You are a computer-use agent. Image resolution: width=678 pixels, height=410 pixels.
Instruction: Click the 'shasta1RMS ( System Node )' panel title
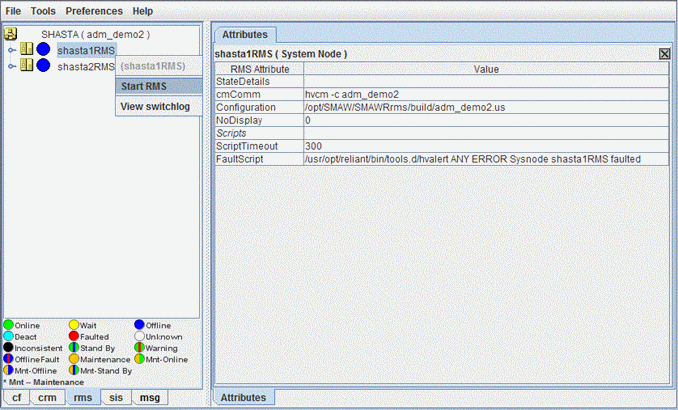281,54
